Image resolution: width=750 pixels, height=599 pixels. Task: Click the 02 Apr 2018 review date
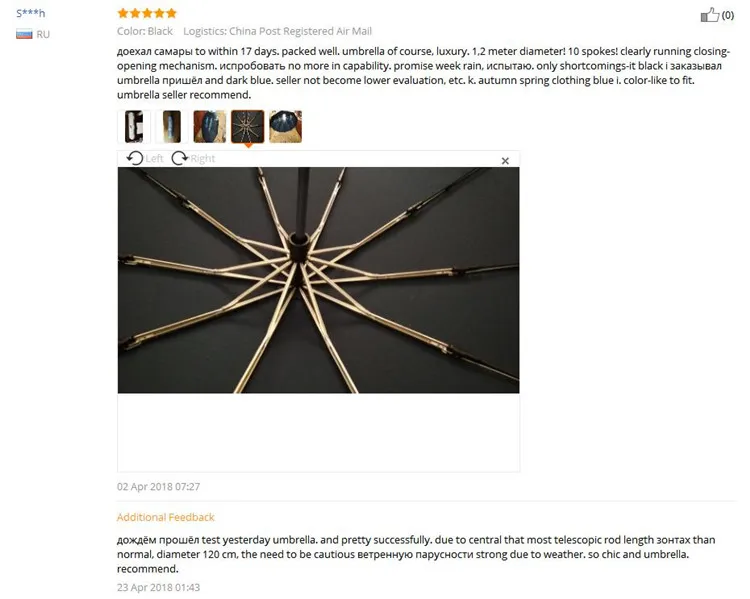coord(158,487)
